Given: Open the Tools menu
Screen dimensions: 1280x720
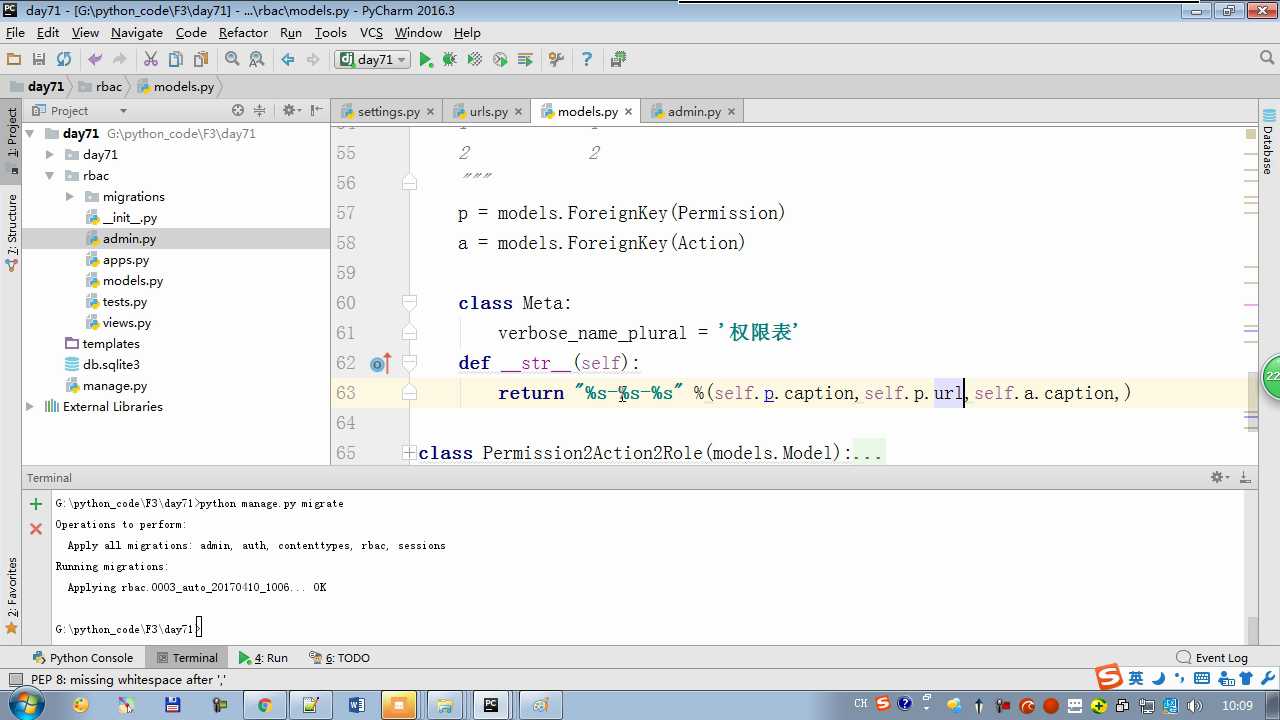Looking at the screenshot, I should point(330,32).
